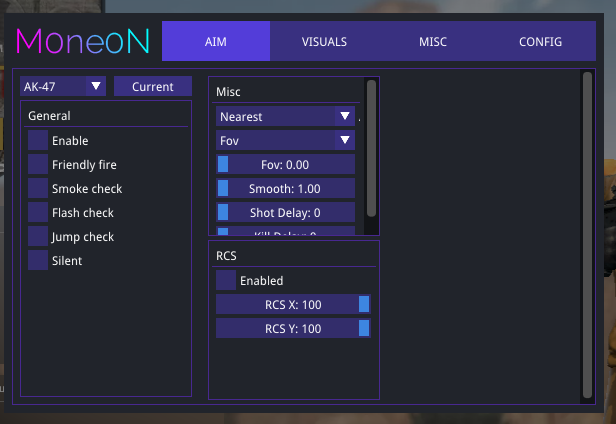Image resolution: width=616 pixels, height=424 pixels.
Task: Enable Jump check option
Action: tap(38, 237)
